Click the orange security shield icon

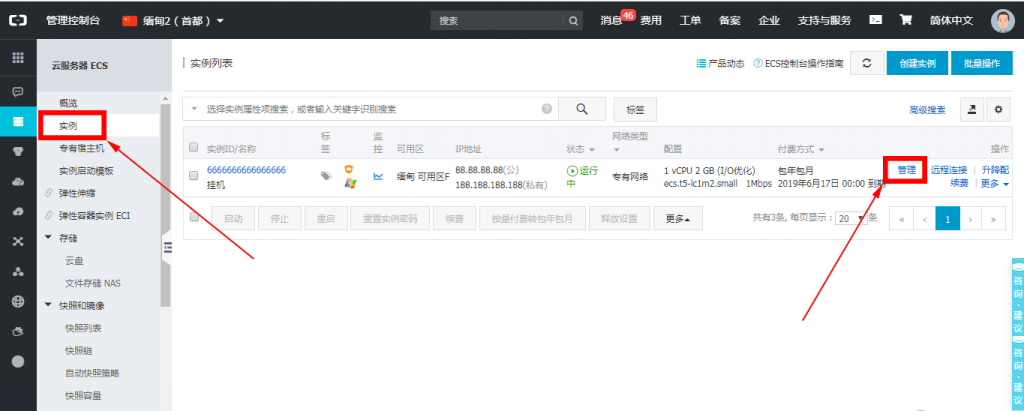tap(349, 169)
